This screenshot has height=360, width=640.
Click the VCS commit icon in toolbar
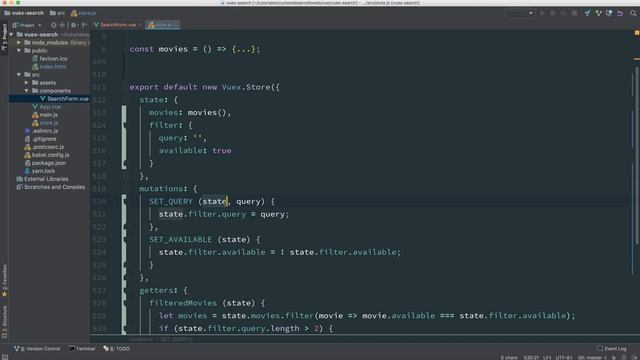(598, 13)
